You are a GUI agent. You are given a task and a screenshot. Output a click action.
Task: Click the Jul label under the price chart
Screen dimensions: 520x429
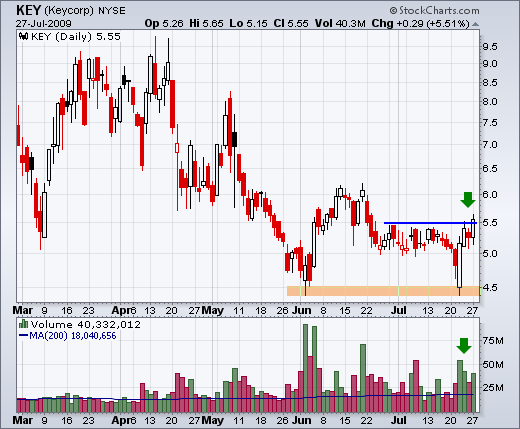click(399, 310)
